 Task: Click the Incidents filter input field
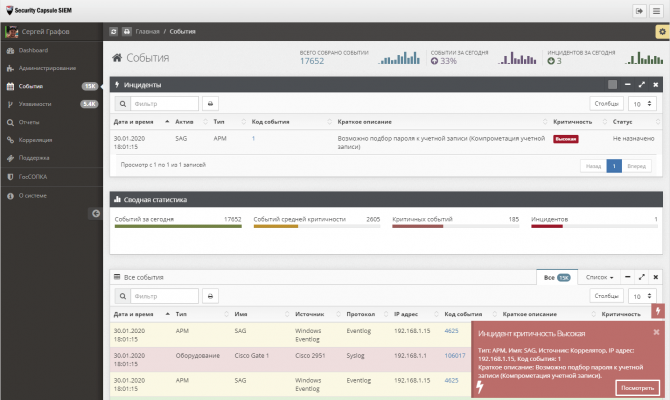click(x=165, y=103)
